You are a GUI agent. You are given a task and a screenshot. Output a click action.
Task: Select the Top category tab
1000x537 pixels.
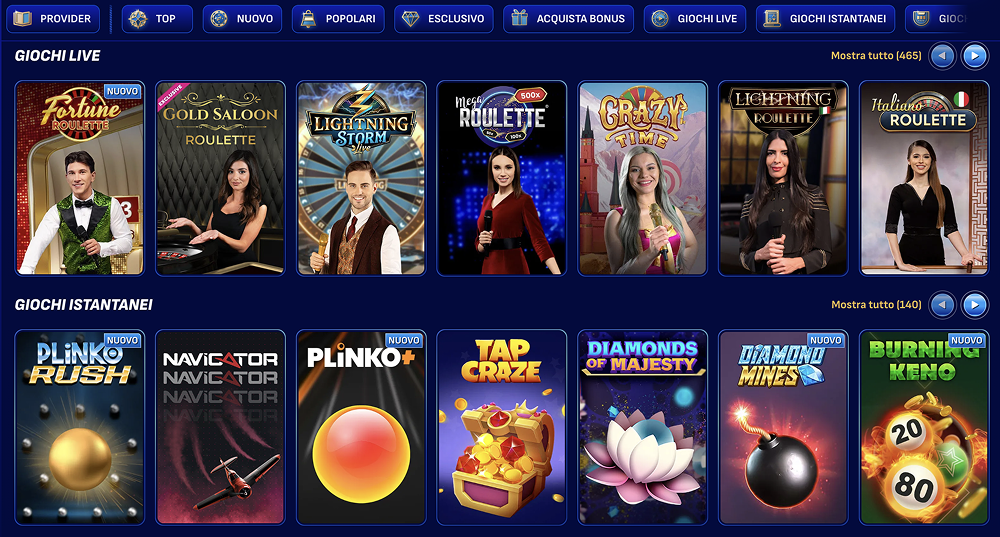tap(157, 19)
